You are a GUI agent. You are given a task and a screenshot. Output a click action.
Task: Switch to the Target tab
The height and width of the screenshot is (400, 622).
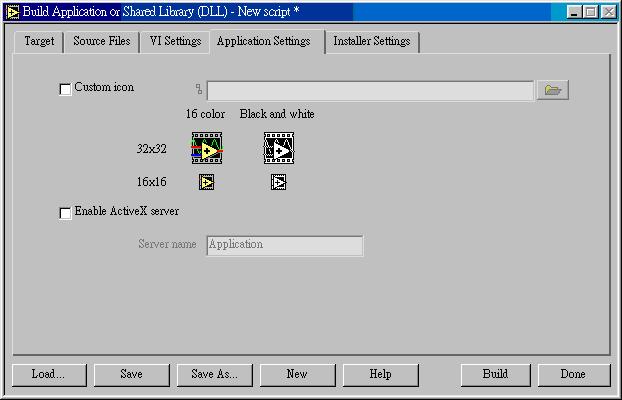click(x=39, y=42)
